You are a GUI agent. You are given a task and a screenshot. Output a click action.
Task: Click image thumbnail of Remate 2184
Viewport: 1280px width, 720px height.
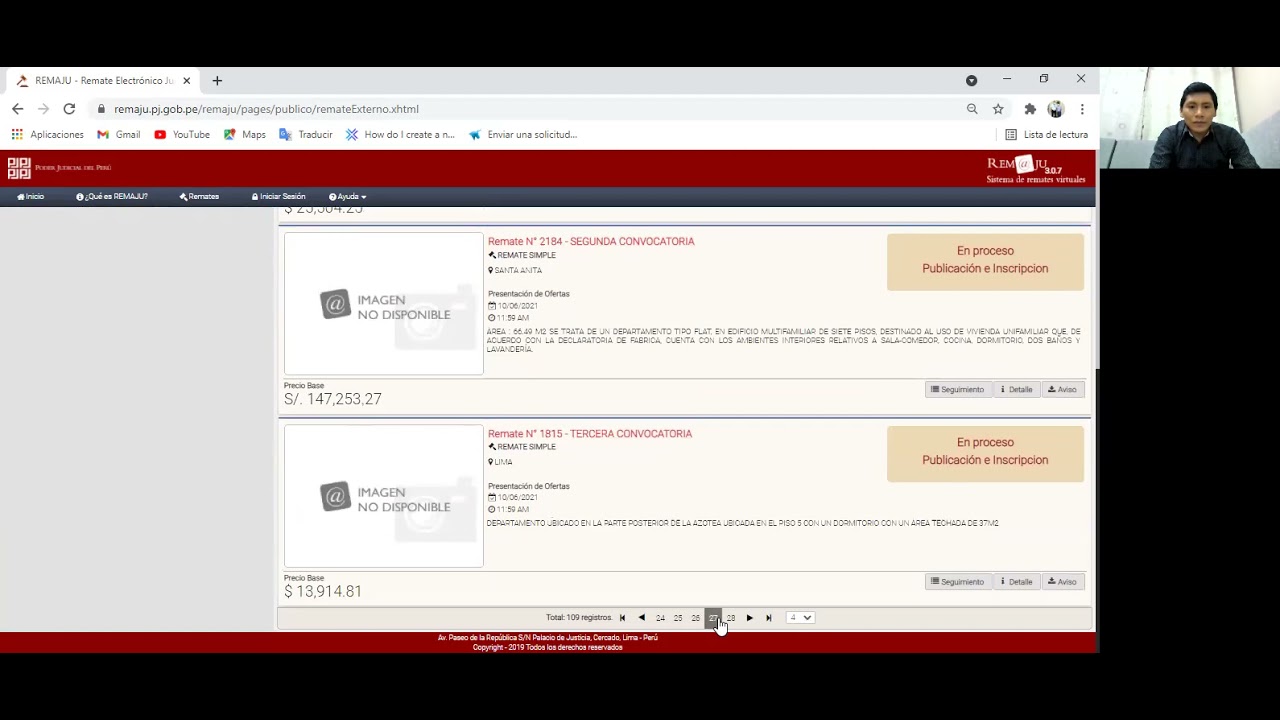pos(384,304)
